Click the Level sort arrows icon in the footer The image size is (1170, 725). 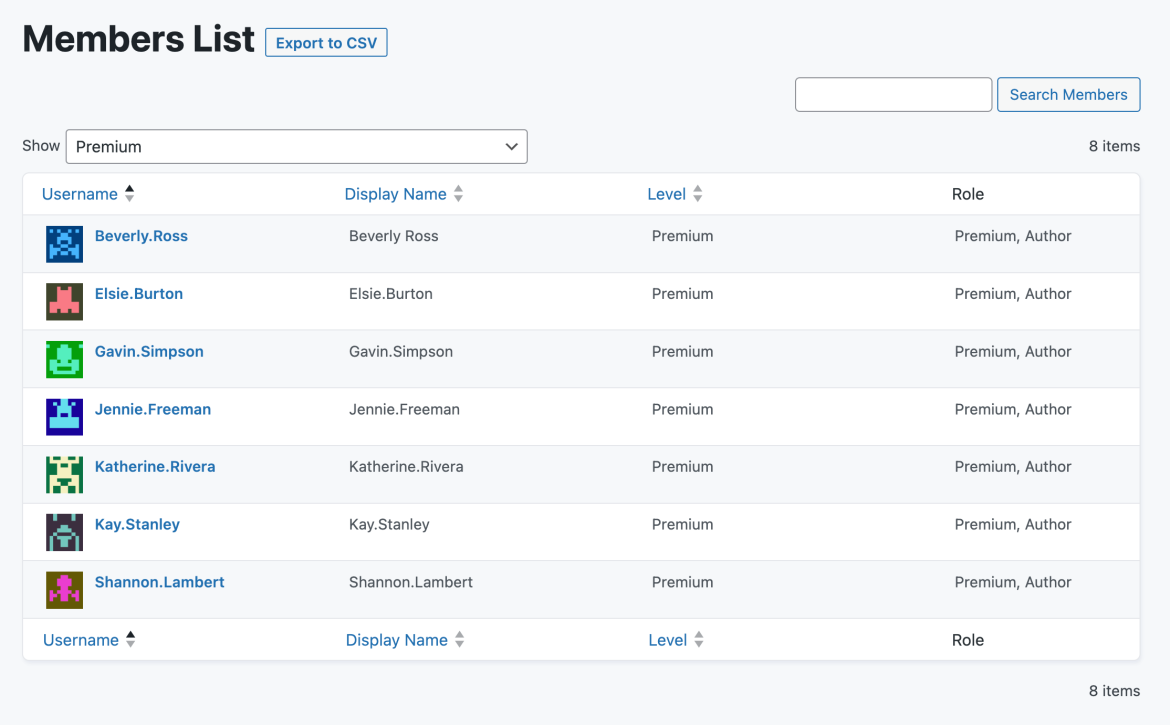(697, 639)
